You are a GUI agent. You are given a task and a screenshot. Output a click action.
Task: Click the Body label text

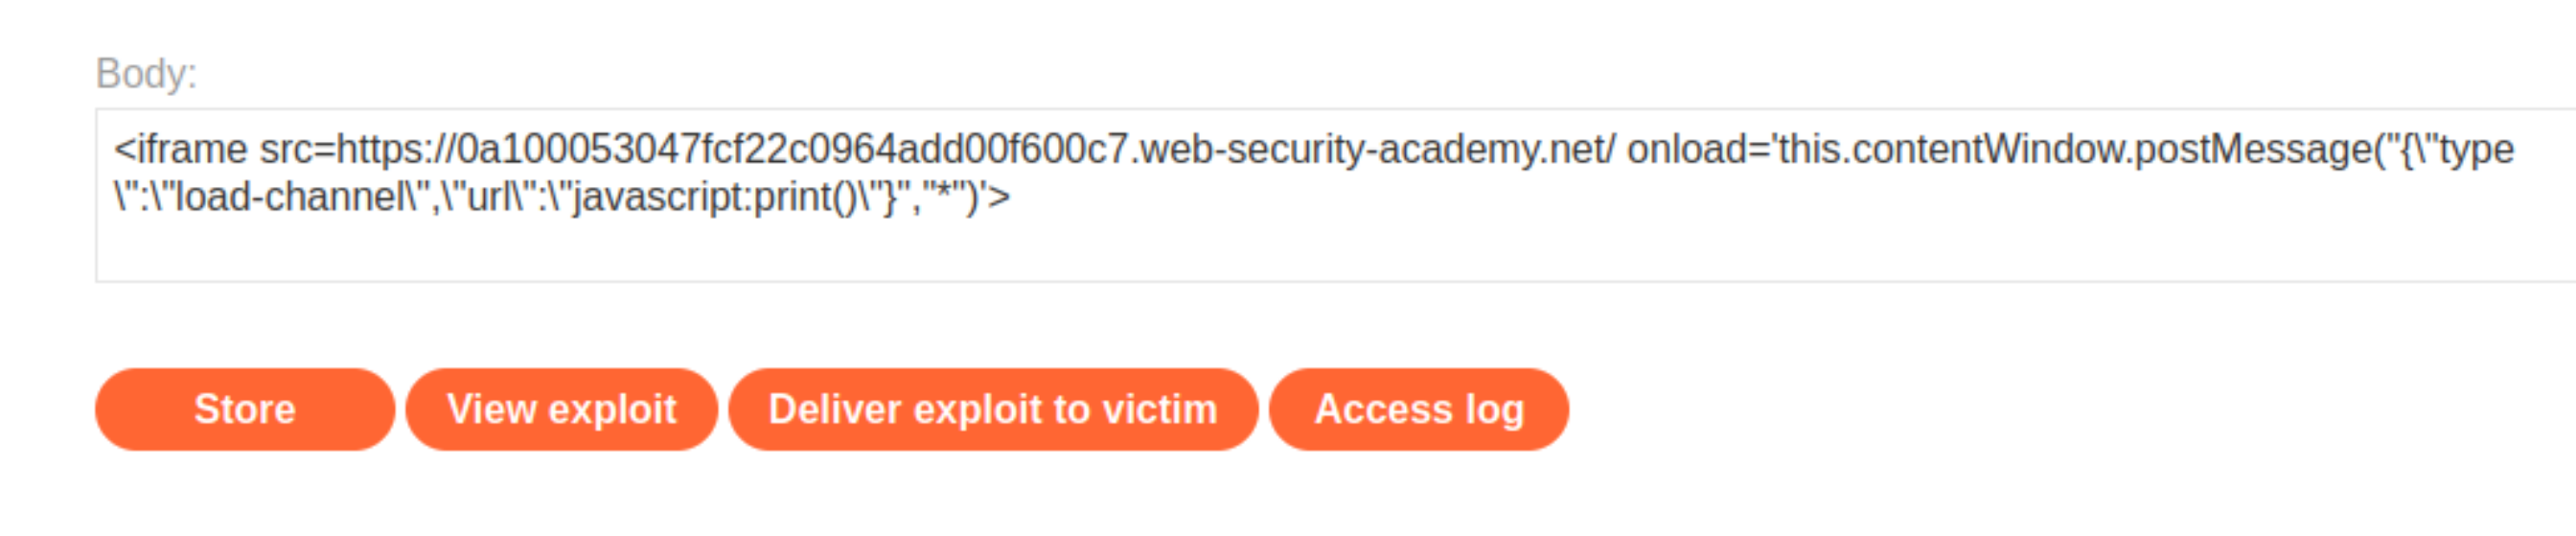click(146, 74)
